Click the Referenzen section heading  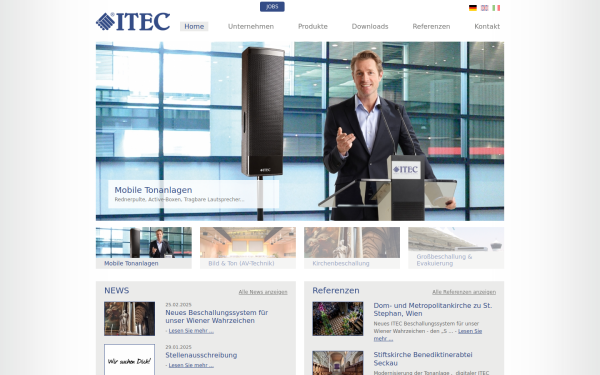(336, 290)
